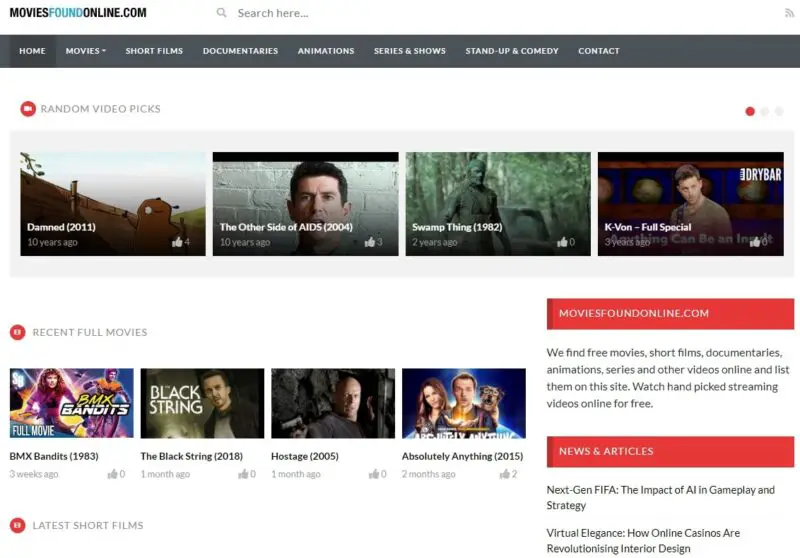Screen dimensions: 800x558
Task: Open the Series & Shows menu
Action: point(410,51)
